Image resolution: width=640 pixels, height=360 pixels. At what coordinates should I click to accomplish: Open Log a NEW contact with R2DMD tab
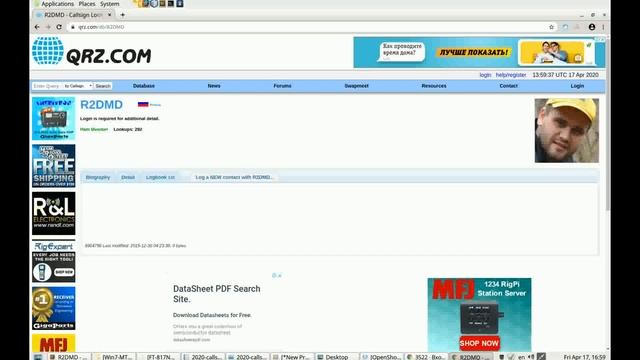coord(234,177)
